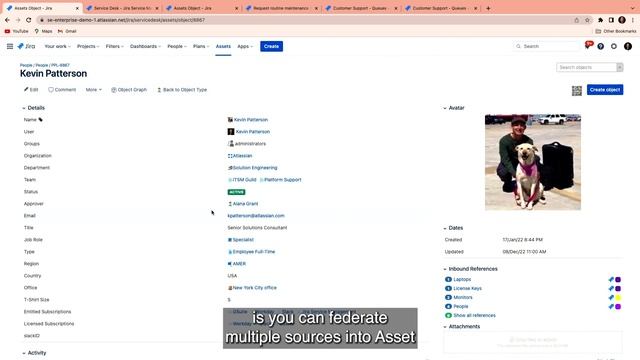640x360 pixels.
Task: Open the kpatterson@atlassian.com email link
Action: point(256,216)
